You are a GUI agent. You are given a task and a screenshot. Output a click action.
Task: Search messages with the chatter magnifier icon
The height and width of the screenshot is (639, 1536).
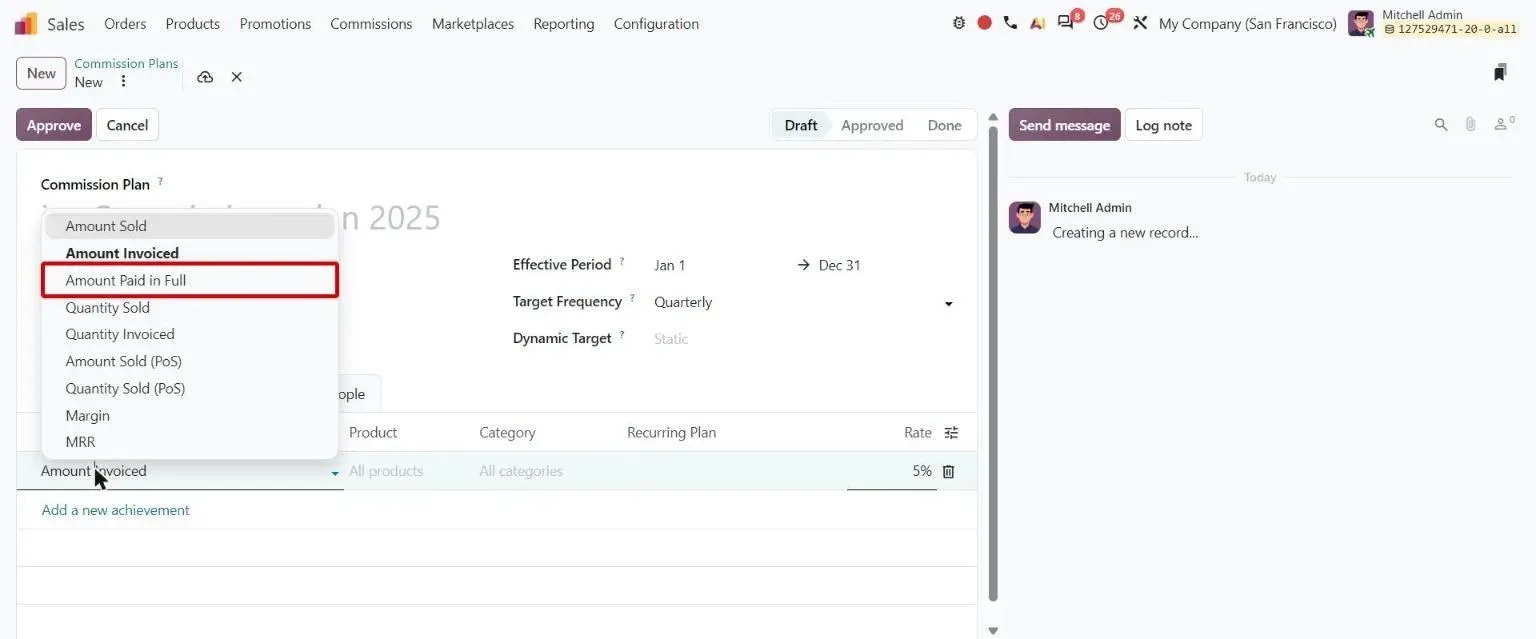(x=1441, y=125)
